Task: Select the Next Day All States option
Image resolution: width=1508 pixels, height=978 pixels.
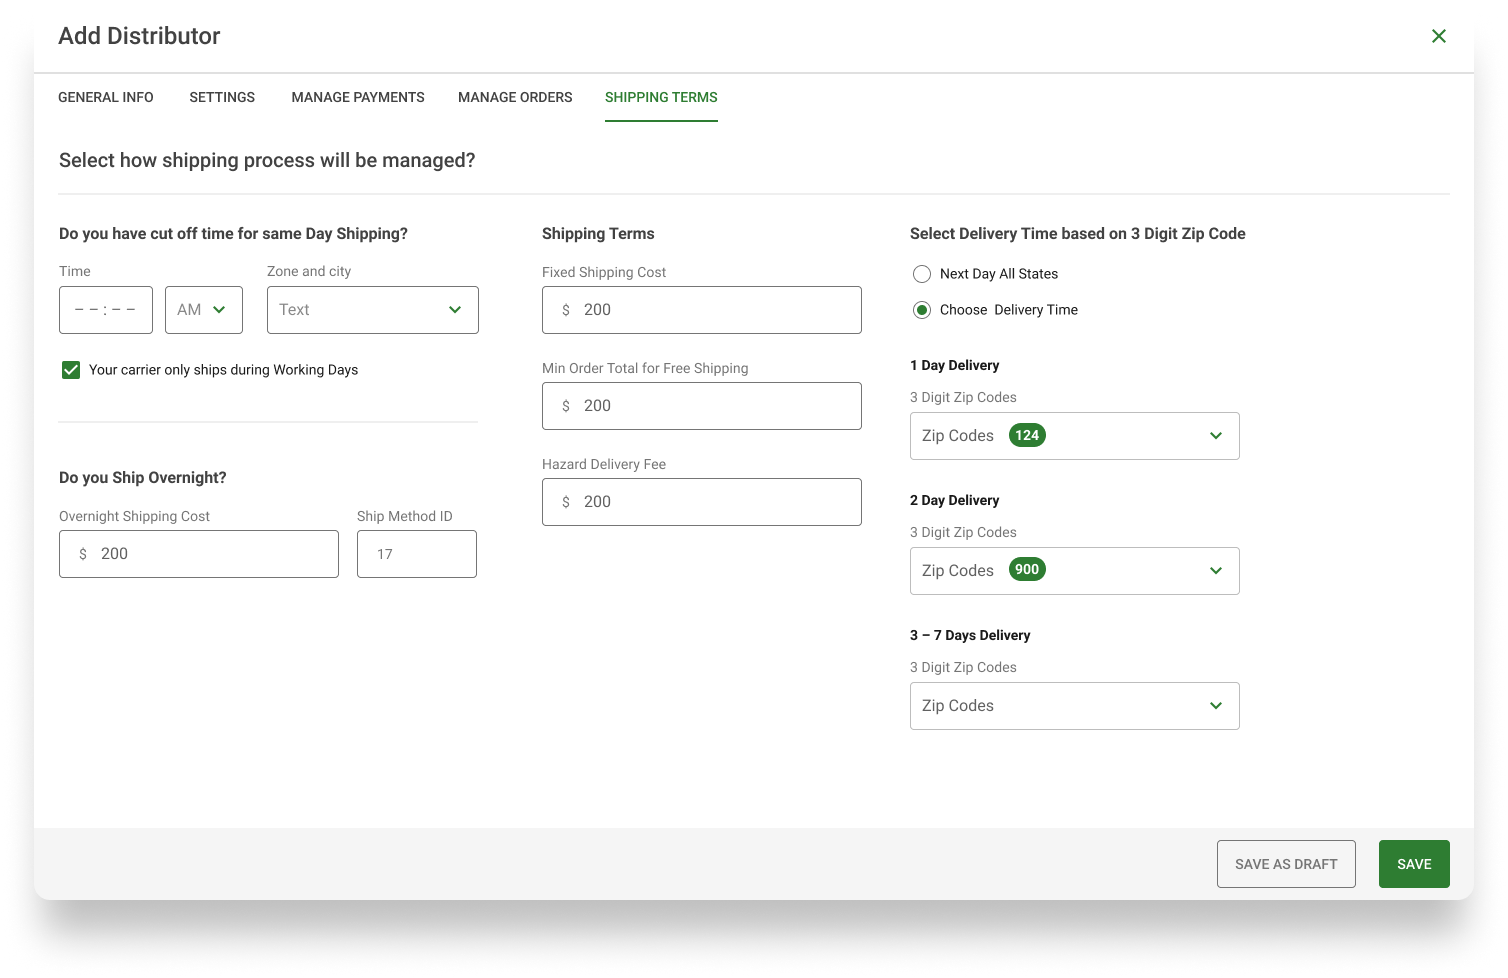Action: (922, 274)
